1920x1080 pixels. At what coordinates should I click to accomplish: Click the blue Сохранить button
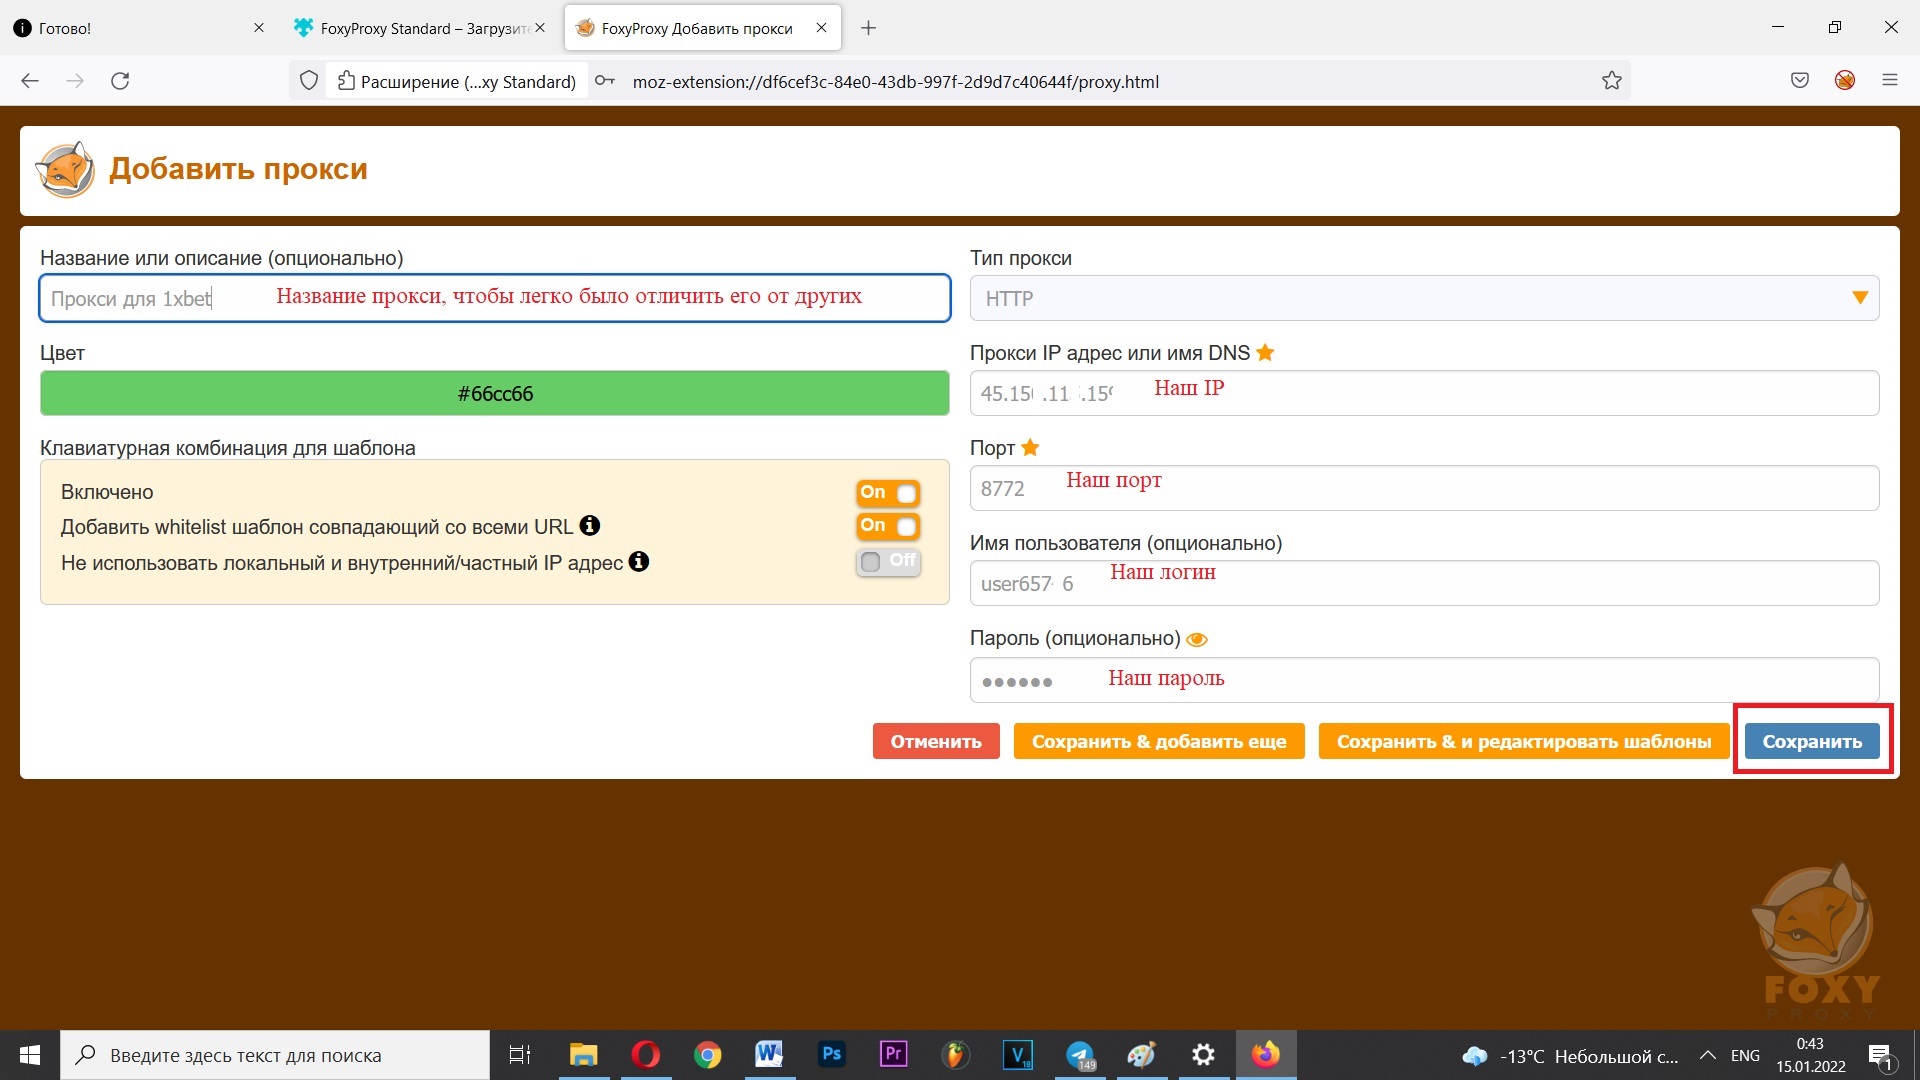tap(1811, 741)
